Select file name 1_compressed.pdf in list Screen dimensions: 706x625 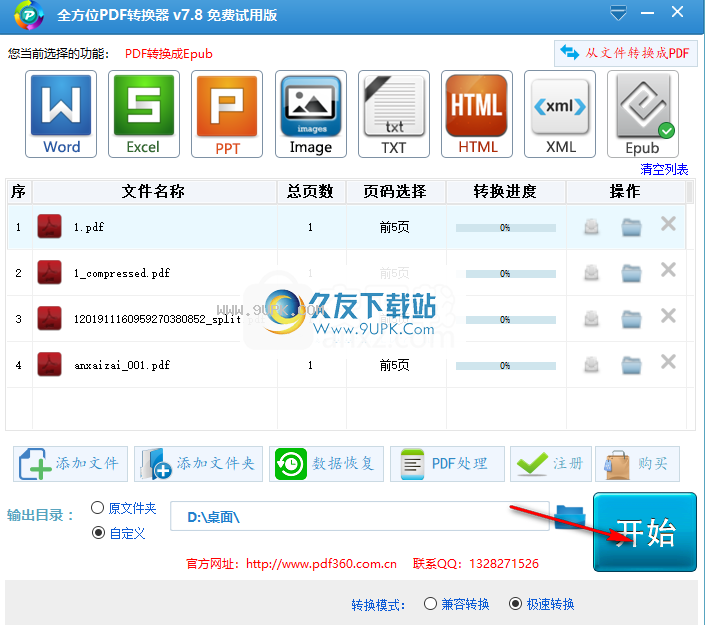122,273
